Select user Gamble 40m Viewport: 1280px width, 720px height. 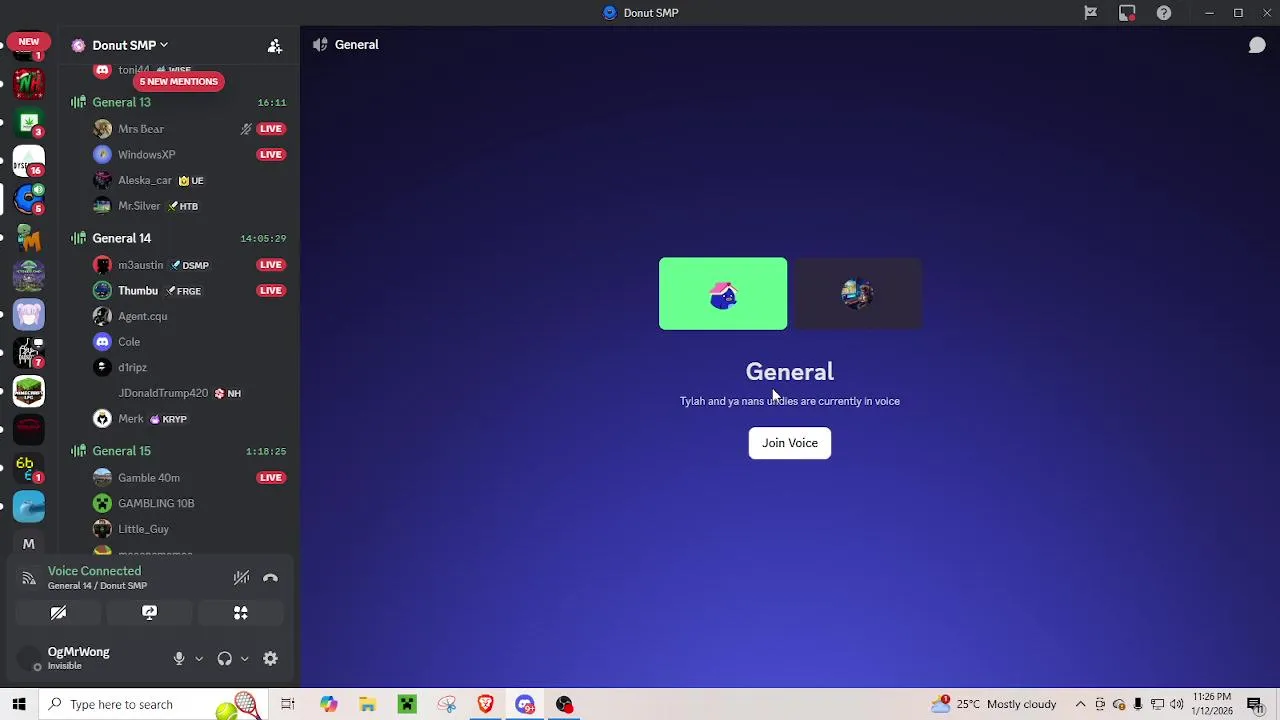tap(149, 478)
